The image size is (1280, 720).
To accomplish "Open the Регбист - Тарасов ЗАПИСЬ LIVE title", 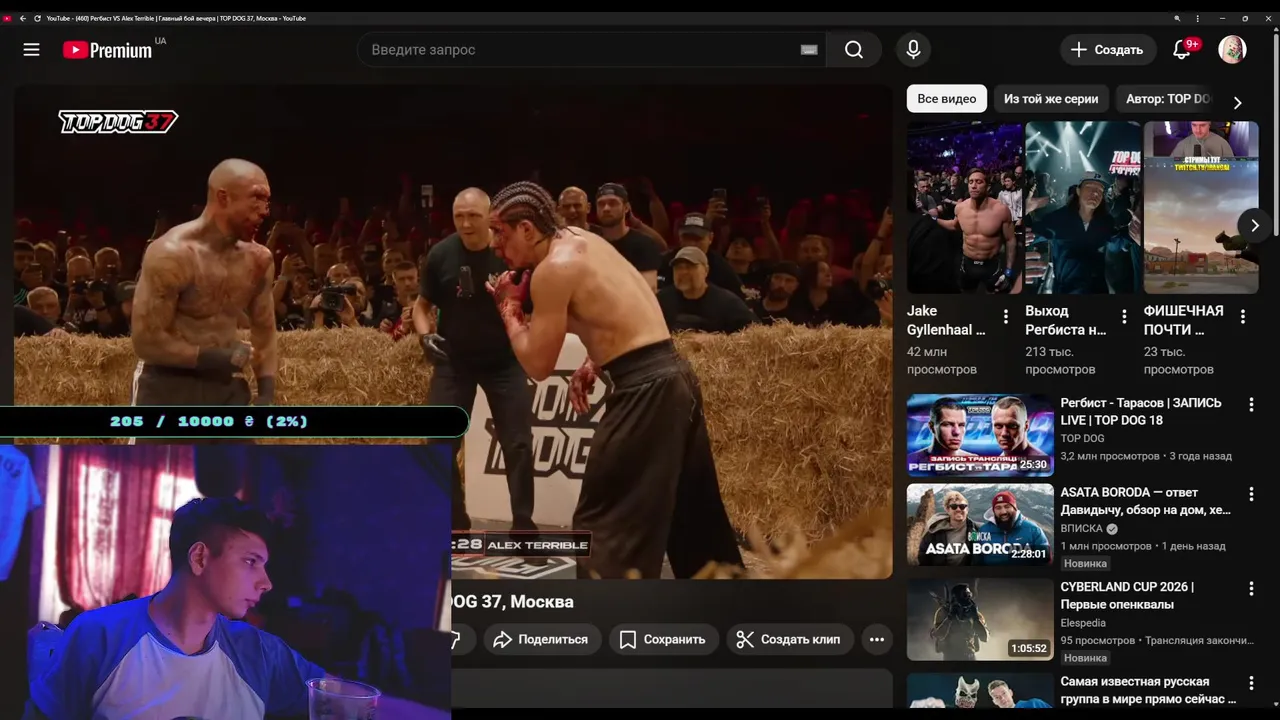I will [1141, 411].
